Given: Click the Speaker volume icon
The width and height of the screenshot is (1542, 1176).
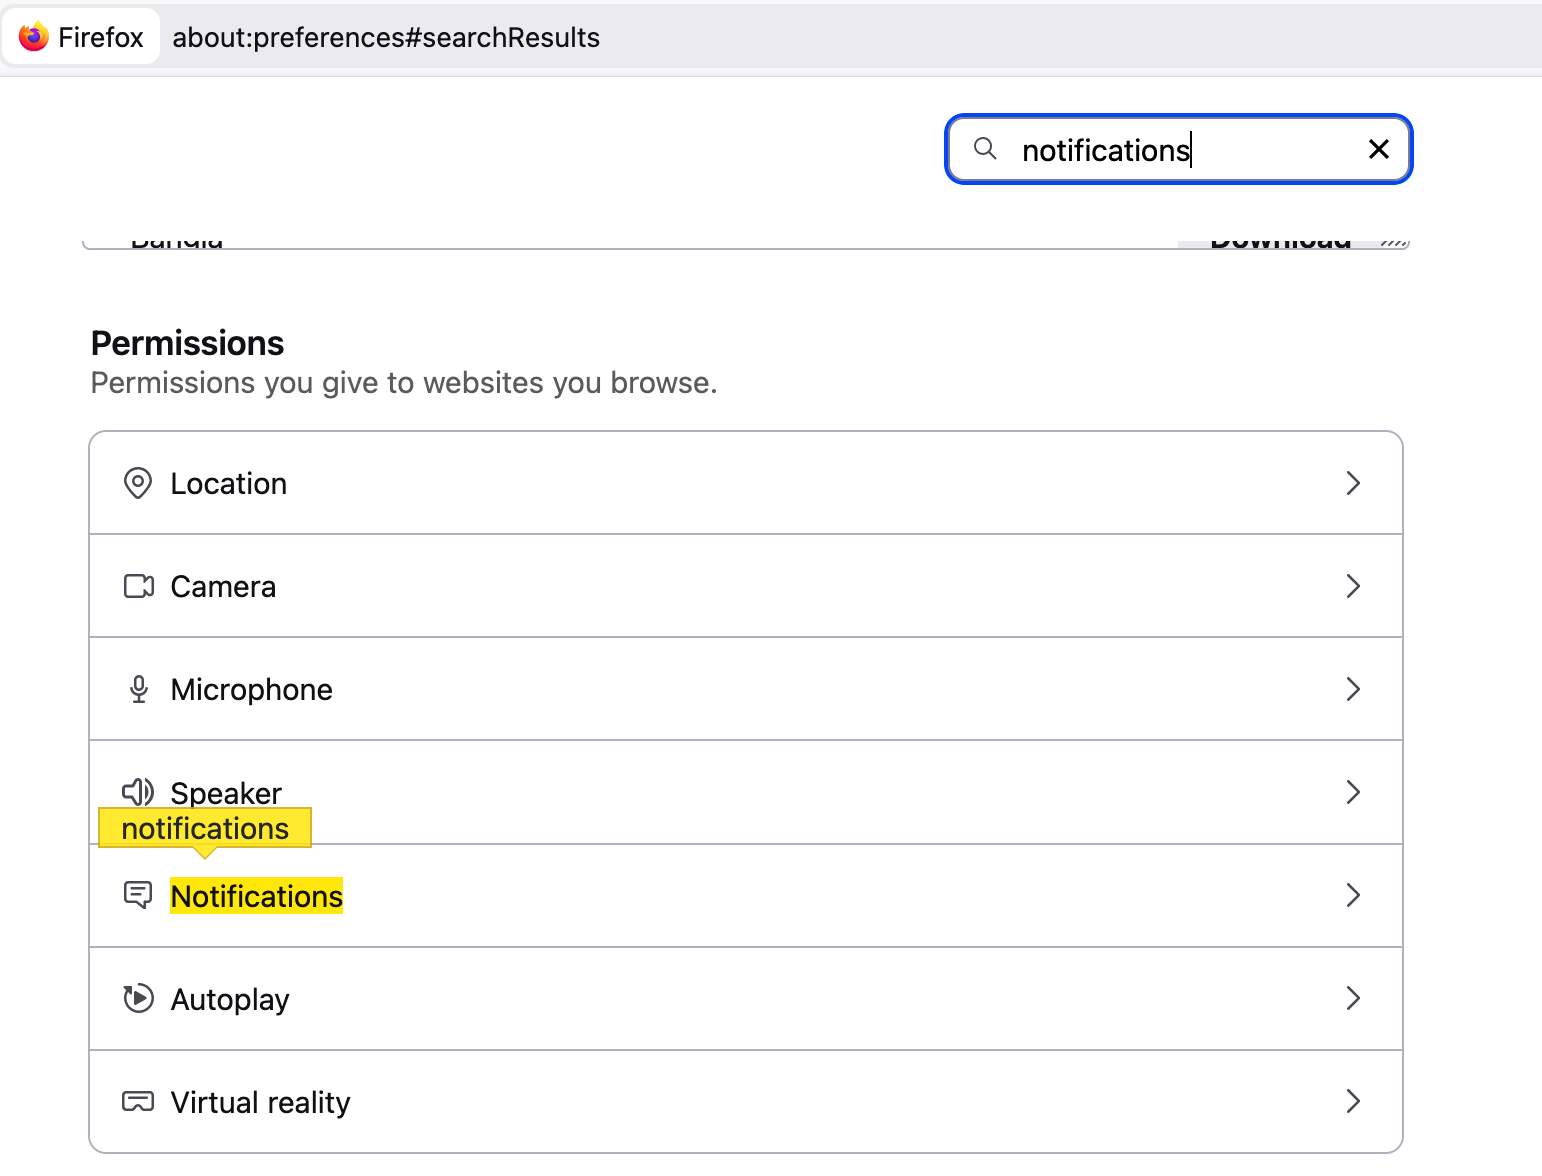Looking at the screenshot, I should pyautogui.click(x=138, y=792).
